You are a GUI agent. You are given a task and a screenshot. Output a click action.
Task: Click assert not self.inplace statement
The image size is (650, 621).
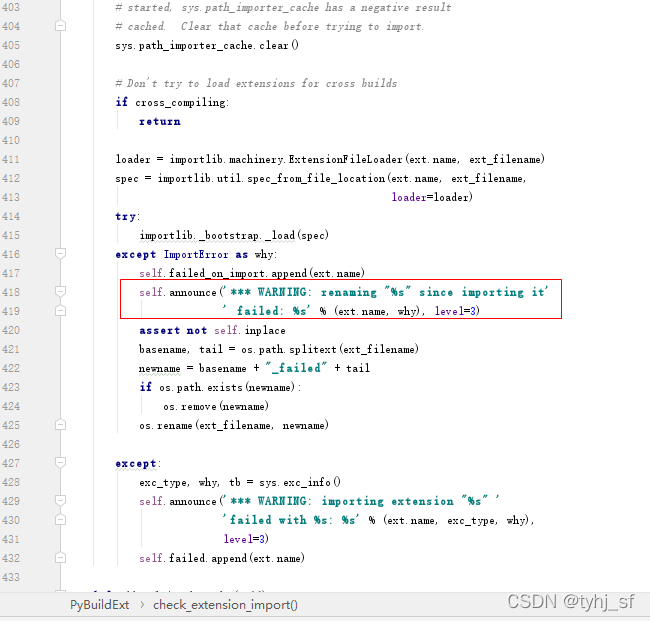pyautogui.click(x=212, y=330)
